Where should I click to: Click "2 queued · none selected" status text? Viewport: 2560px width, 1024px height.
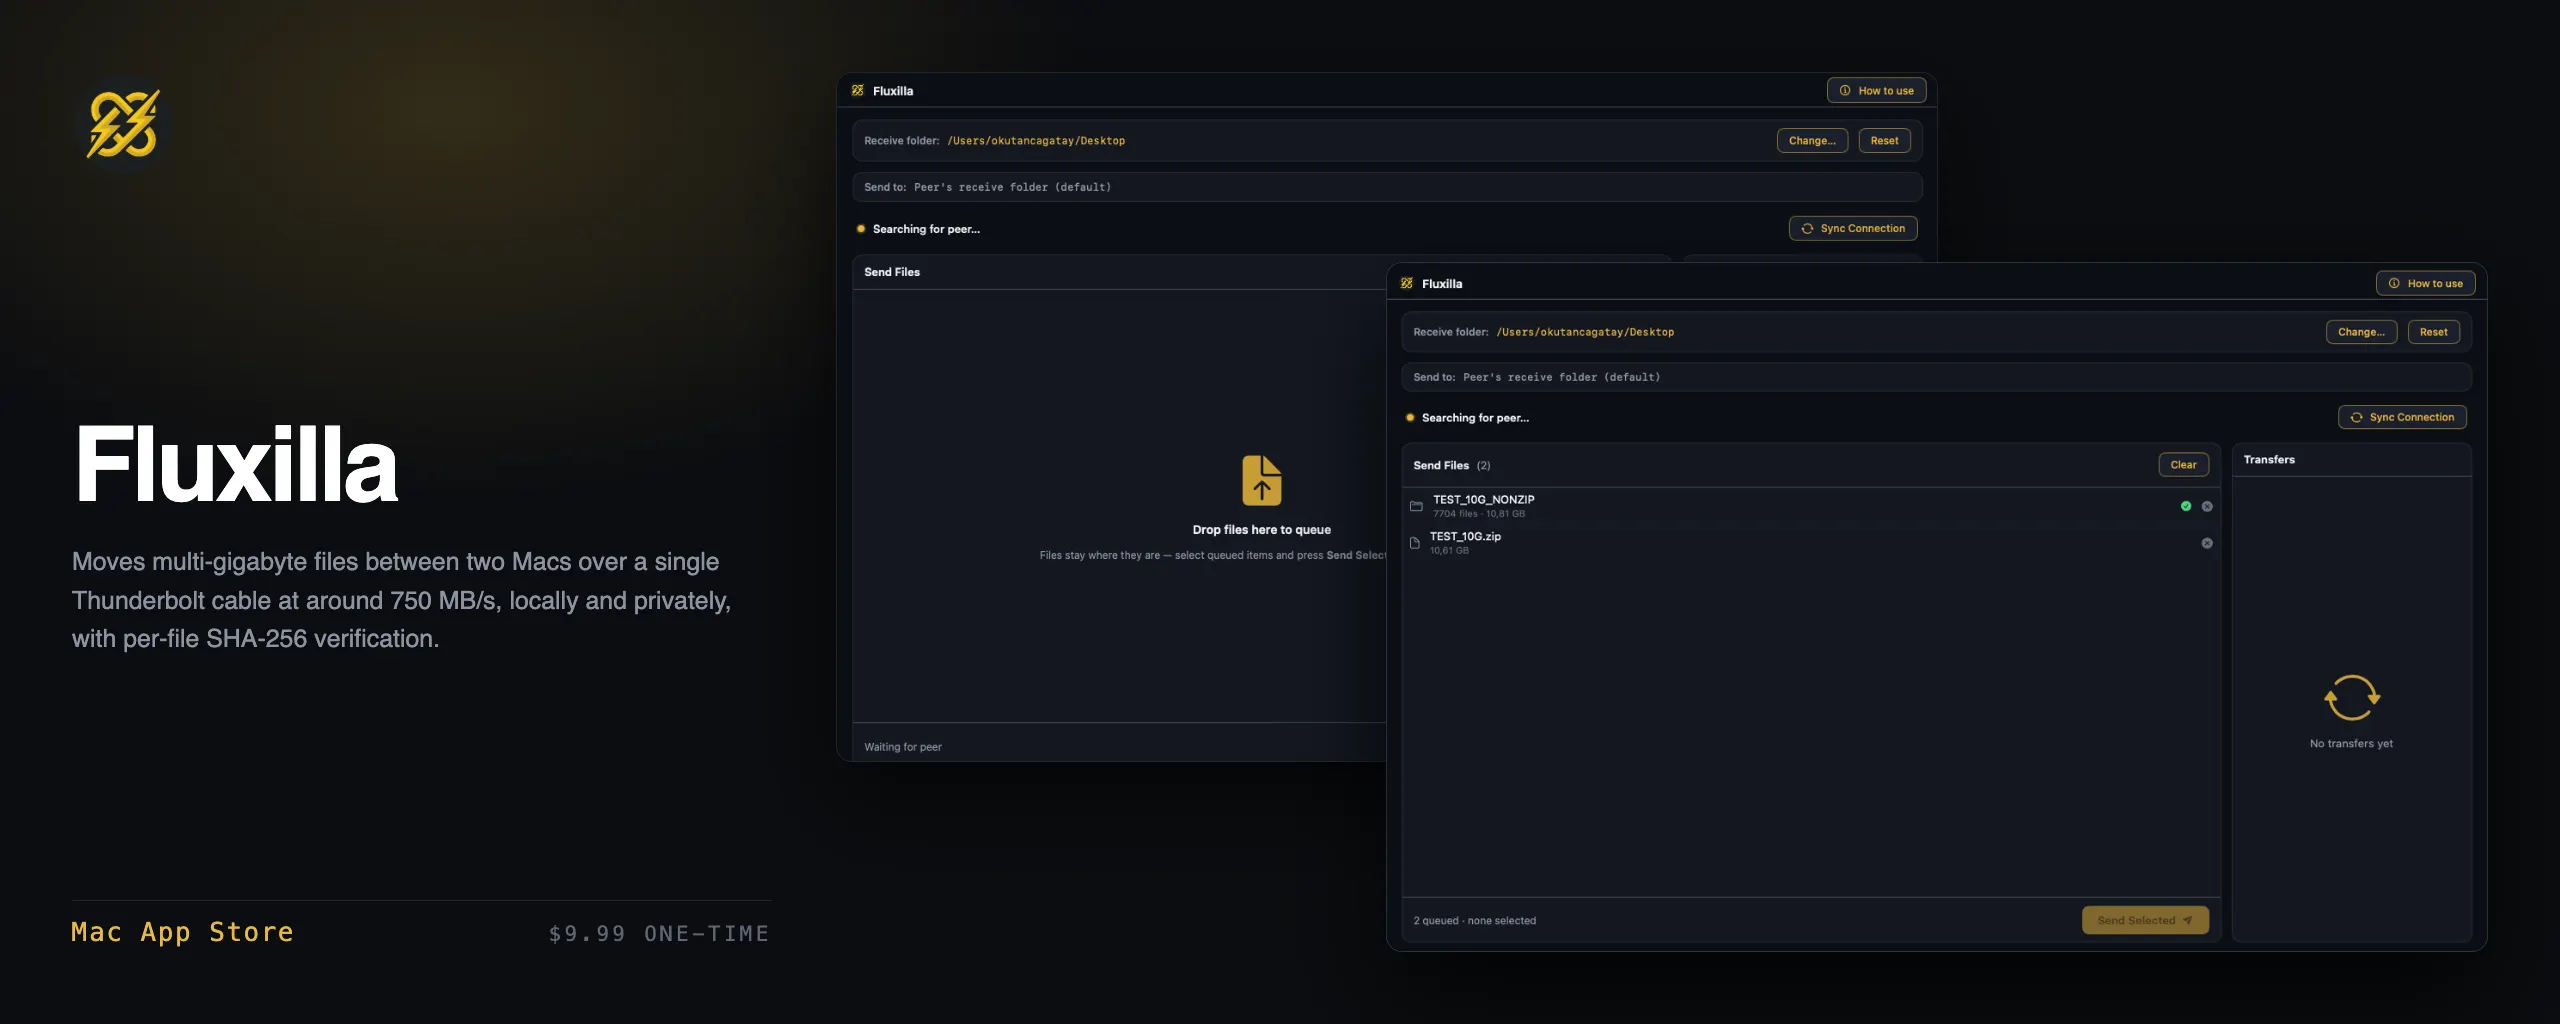(1474, 921)
